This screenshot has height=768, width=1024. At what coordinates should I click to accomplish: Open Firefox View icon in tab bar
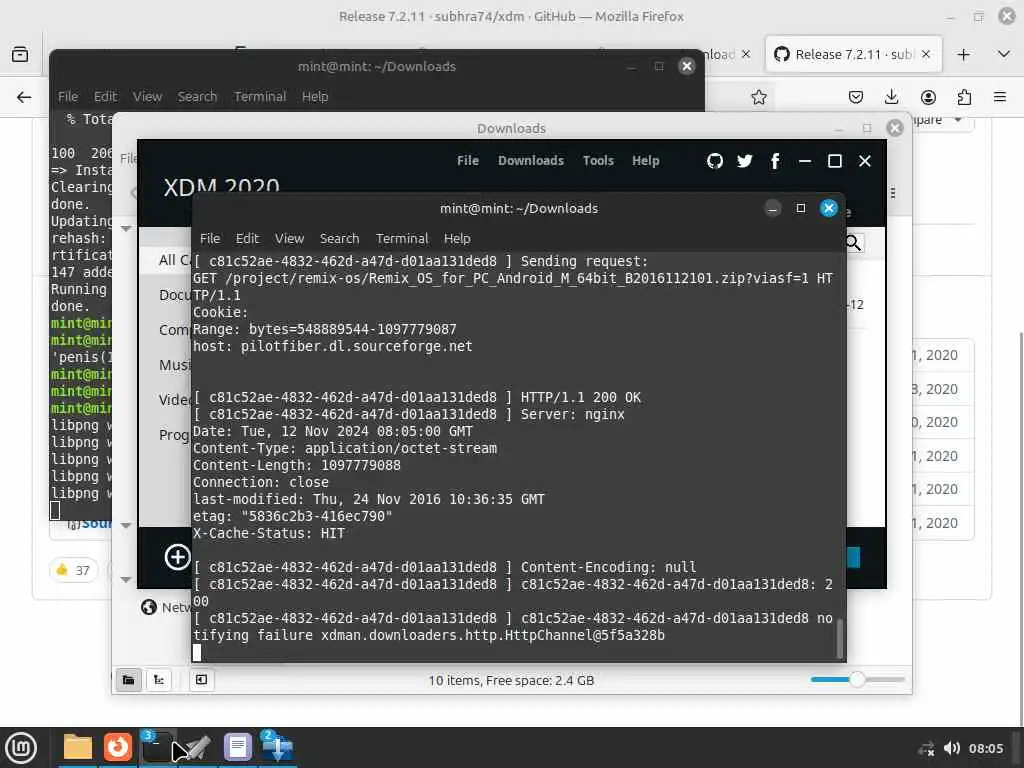20,54
